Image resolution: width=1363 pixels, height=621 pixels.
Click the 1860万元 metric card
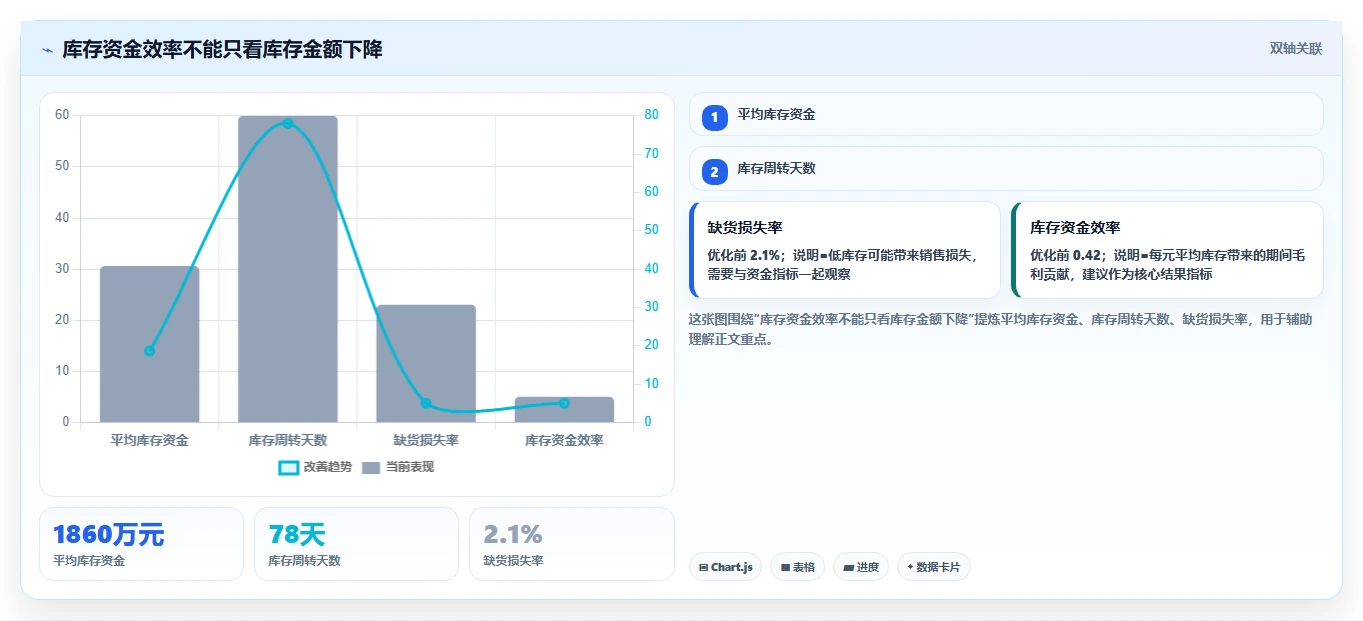(141, 544)
